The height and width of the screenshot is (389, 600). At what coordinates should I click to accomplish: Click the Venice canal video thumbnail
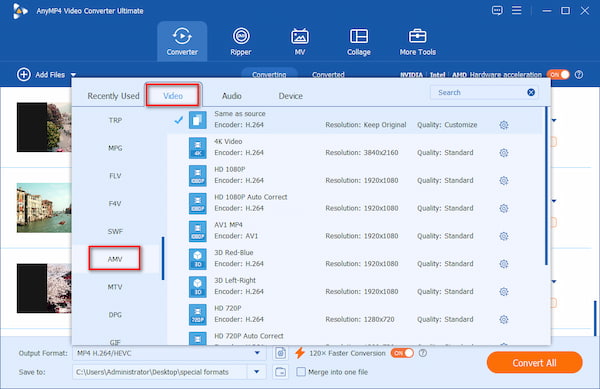pyautogui.click(x=44, y=208)
